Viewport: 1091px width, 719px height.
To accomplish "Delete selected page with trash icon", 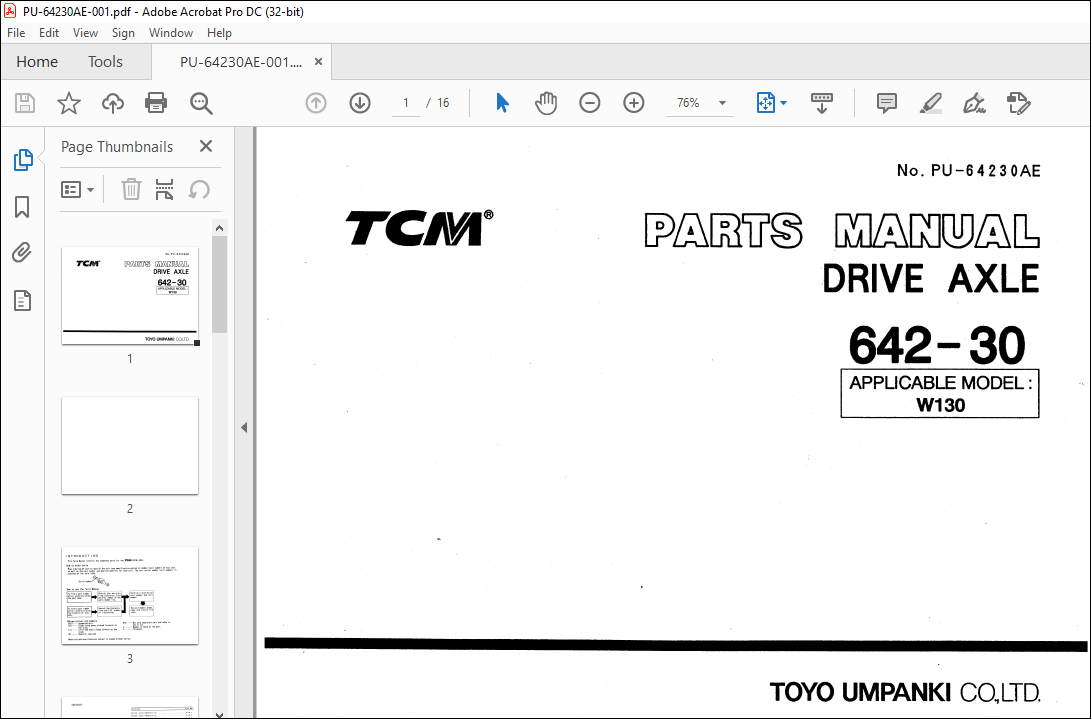I will (x=131, y=189).
